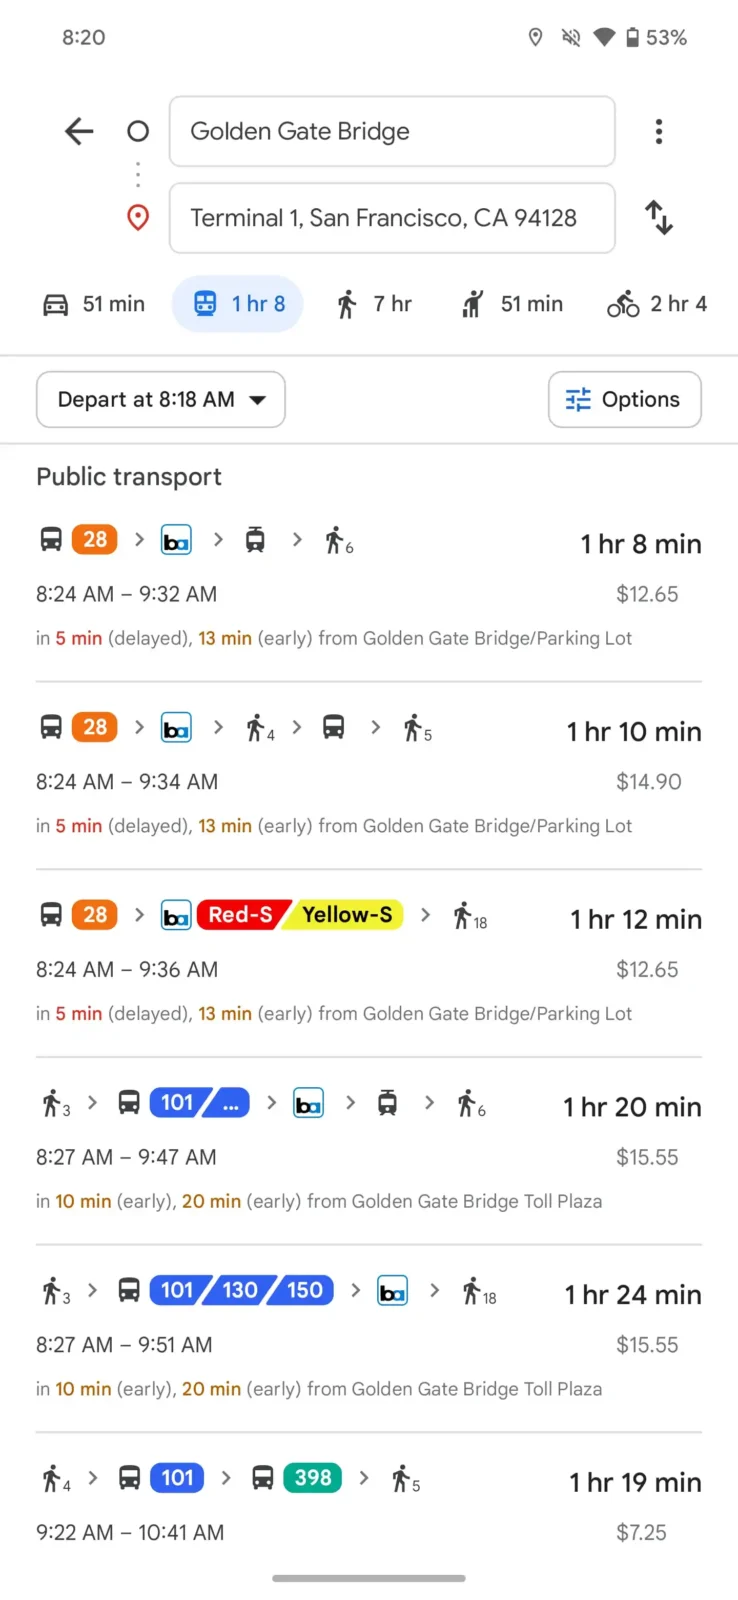This screenshot has width=738, height=1600.
Task: Select the bus 28 orange badge
Action: 95,540
